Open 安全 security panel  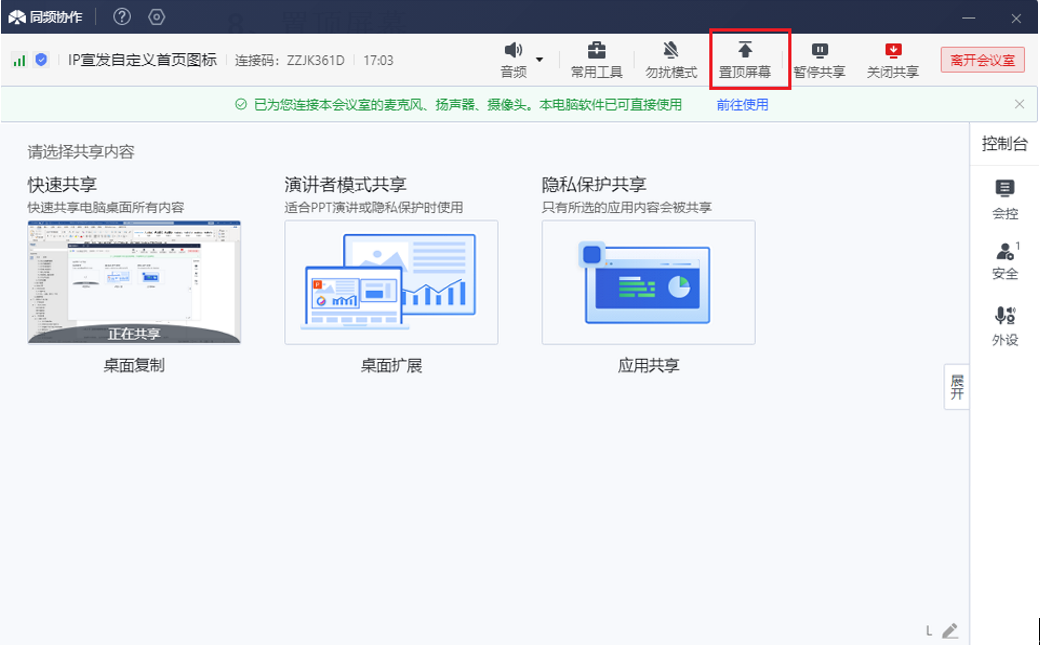click(x=1005, y=260)
